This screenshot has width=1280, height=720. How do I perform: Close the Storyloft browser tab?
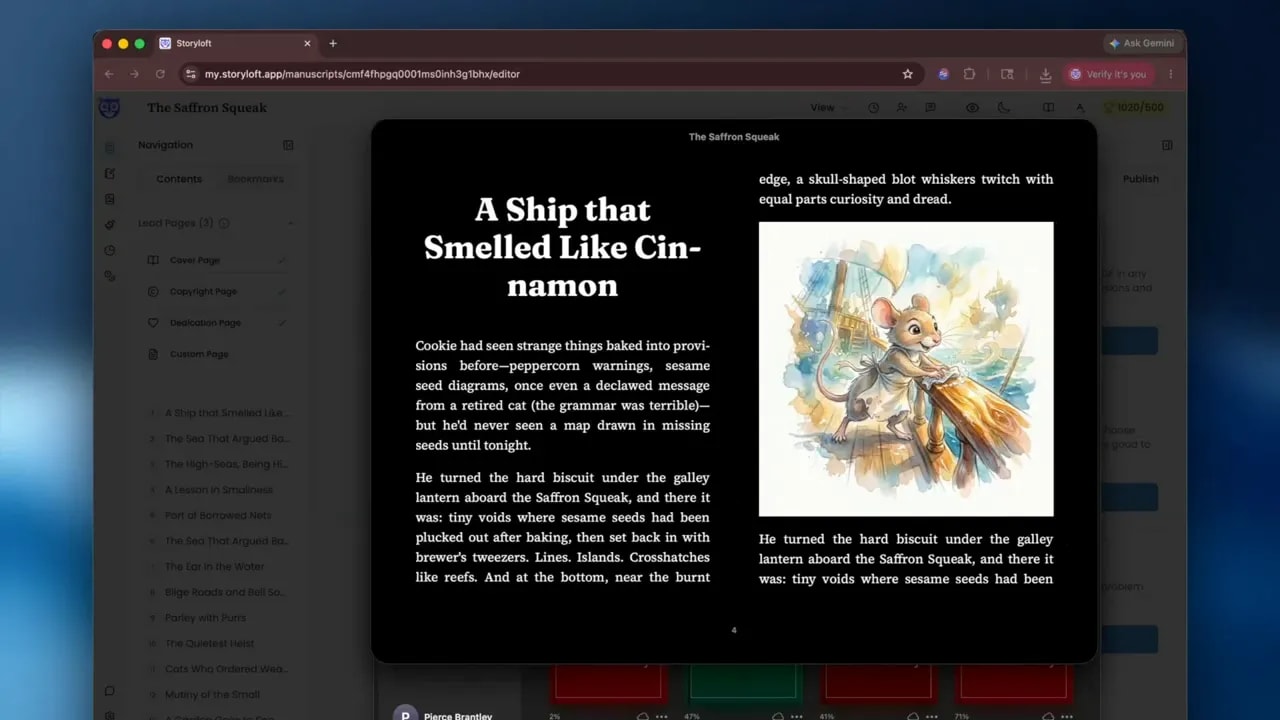pyautogui.click(x=307, y=43)
